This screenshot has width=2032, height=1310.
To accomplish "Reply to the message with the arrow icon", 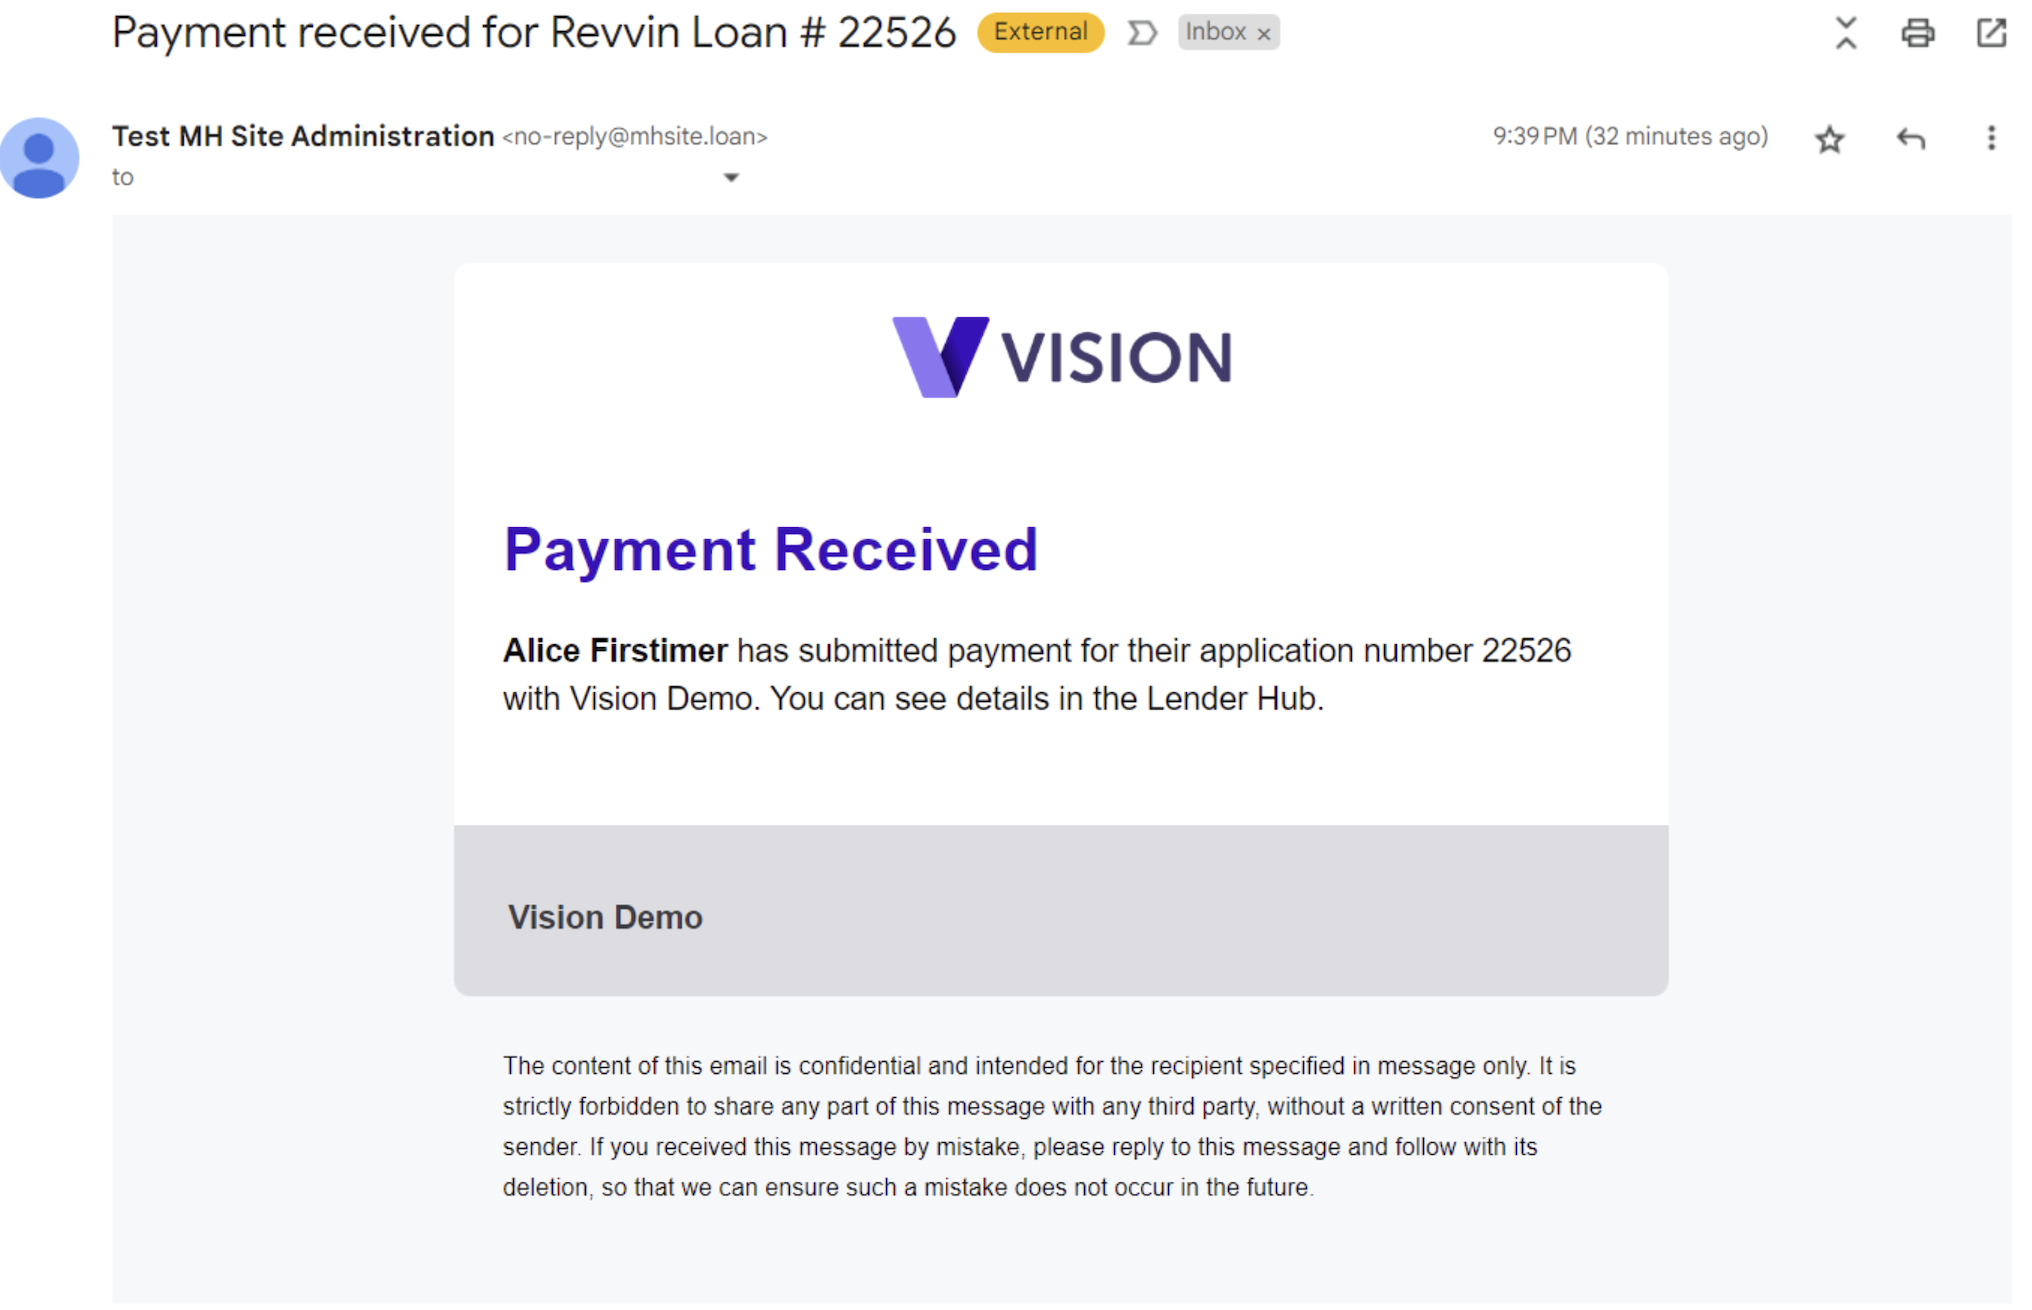I will (x=1910, y=138).
